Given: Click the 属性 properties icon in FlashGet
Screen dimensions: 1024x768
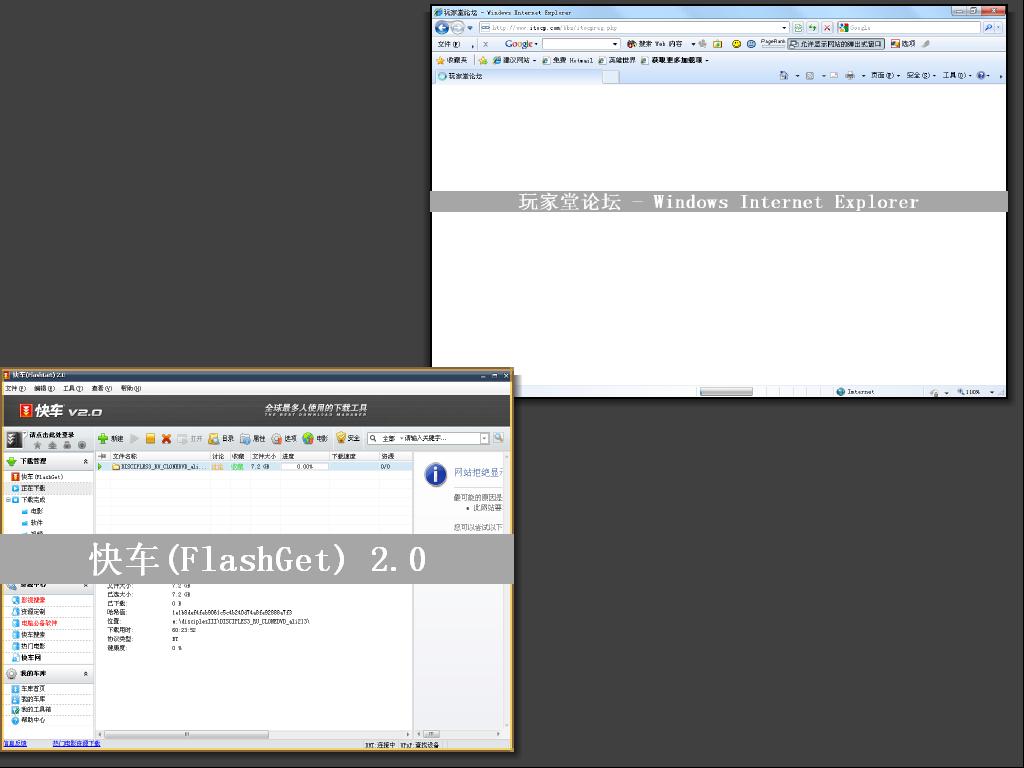Looking at the screenshot, I should coord(245,438).
